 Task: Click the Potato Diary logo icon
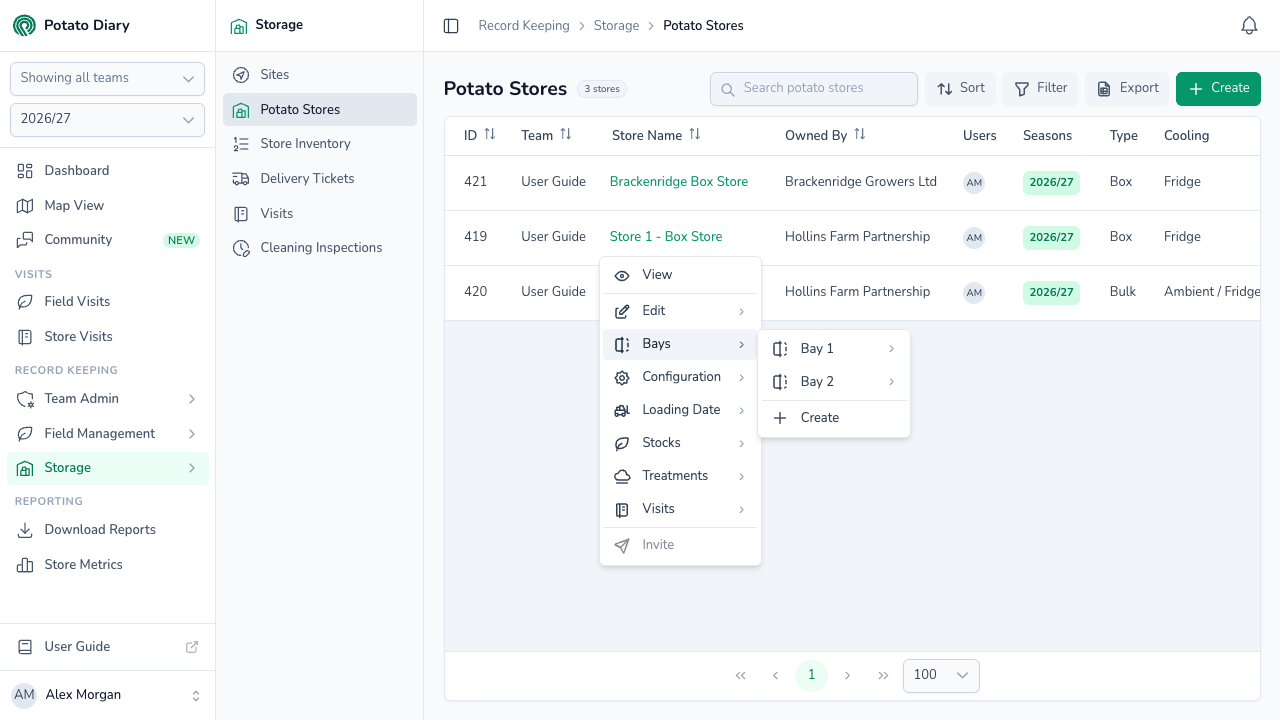coord(24,25)
